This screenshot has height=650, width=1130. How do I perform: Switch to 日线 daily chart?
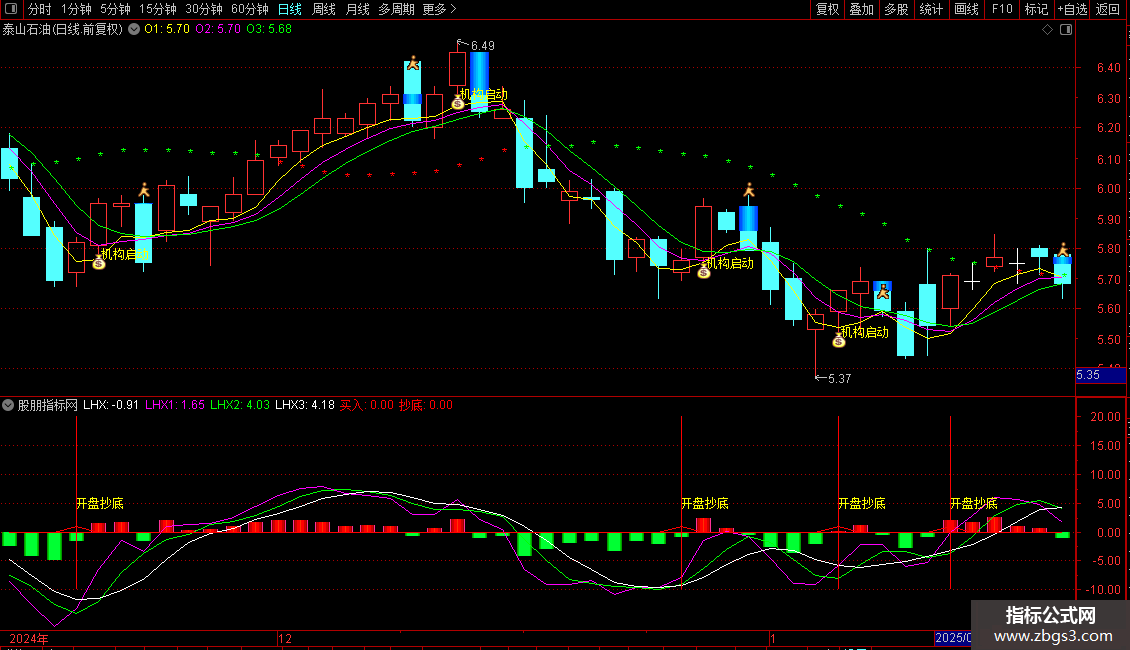(290, 9)
